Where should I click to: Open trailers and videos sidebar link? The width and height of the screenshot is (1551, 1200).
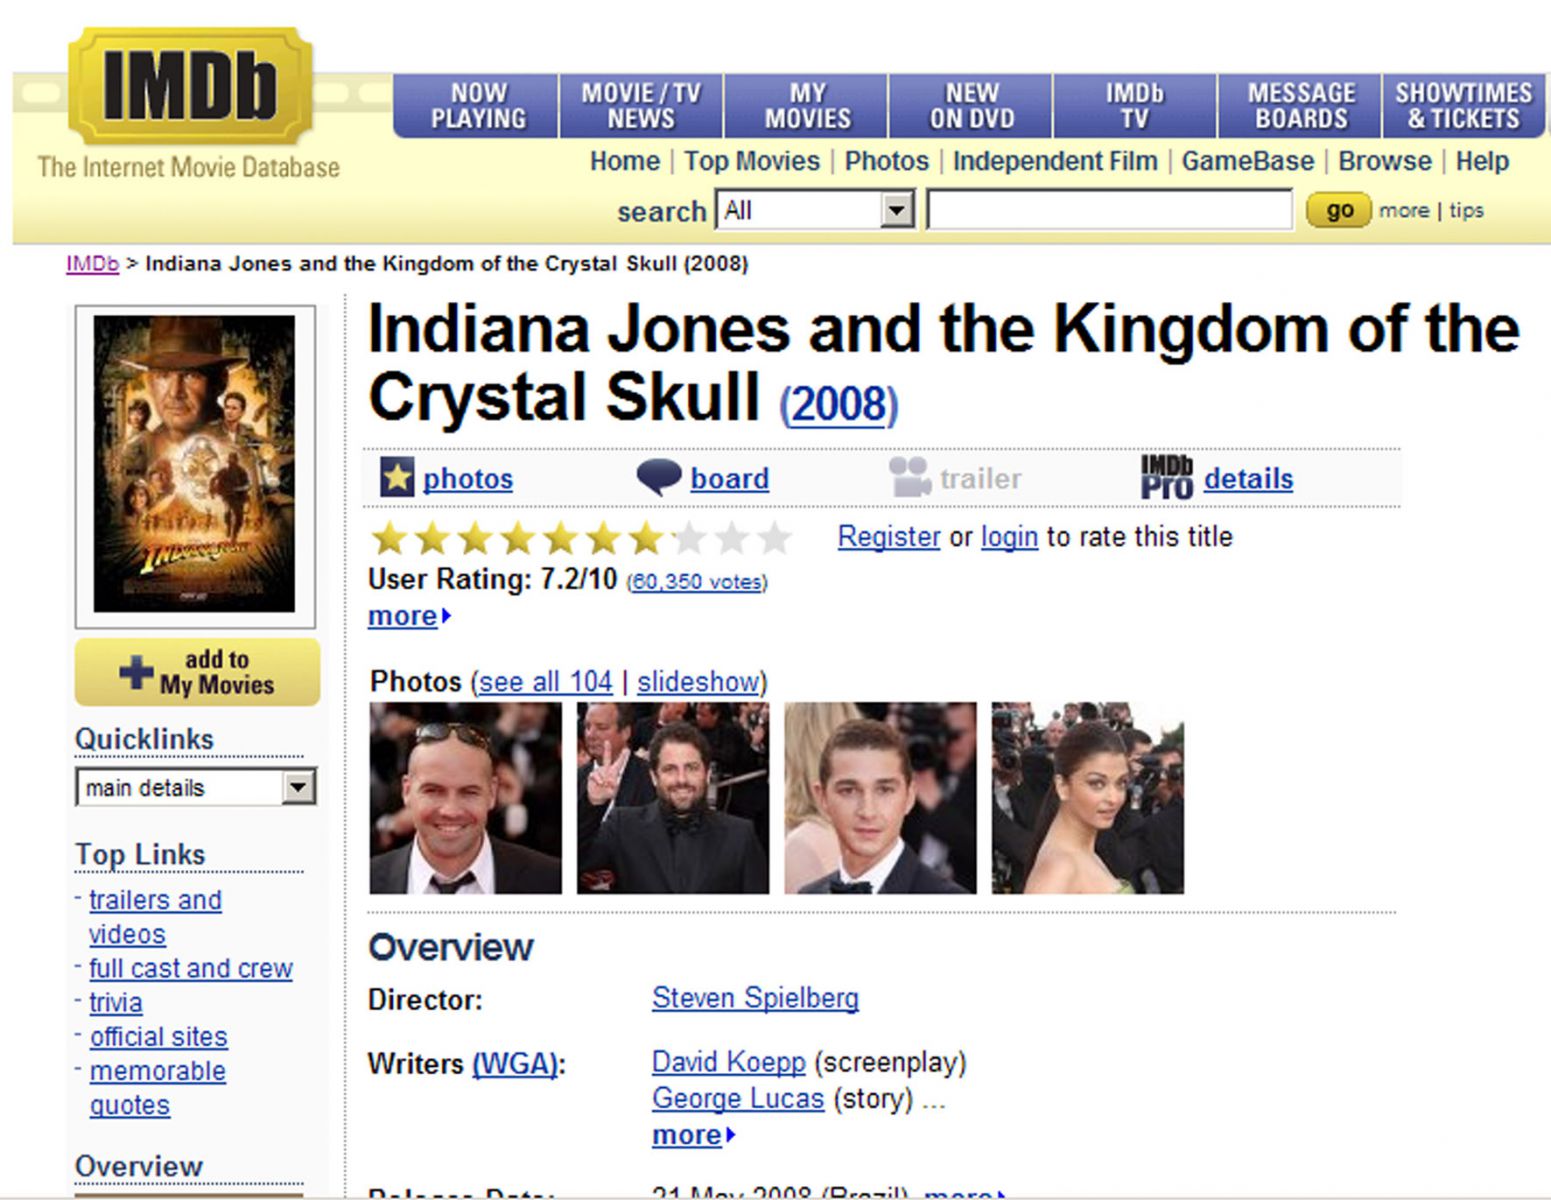pos(155,917)
